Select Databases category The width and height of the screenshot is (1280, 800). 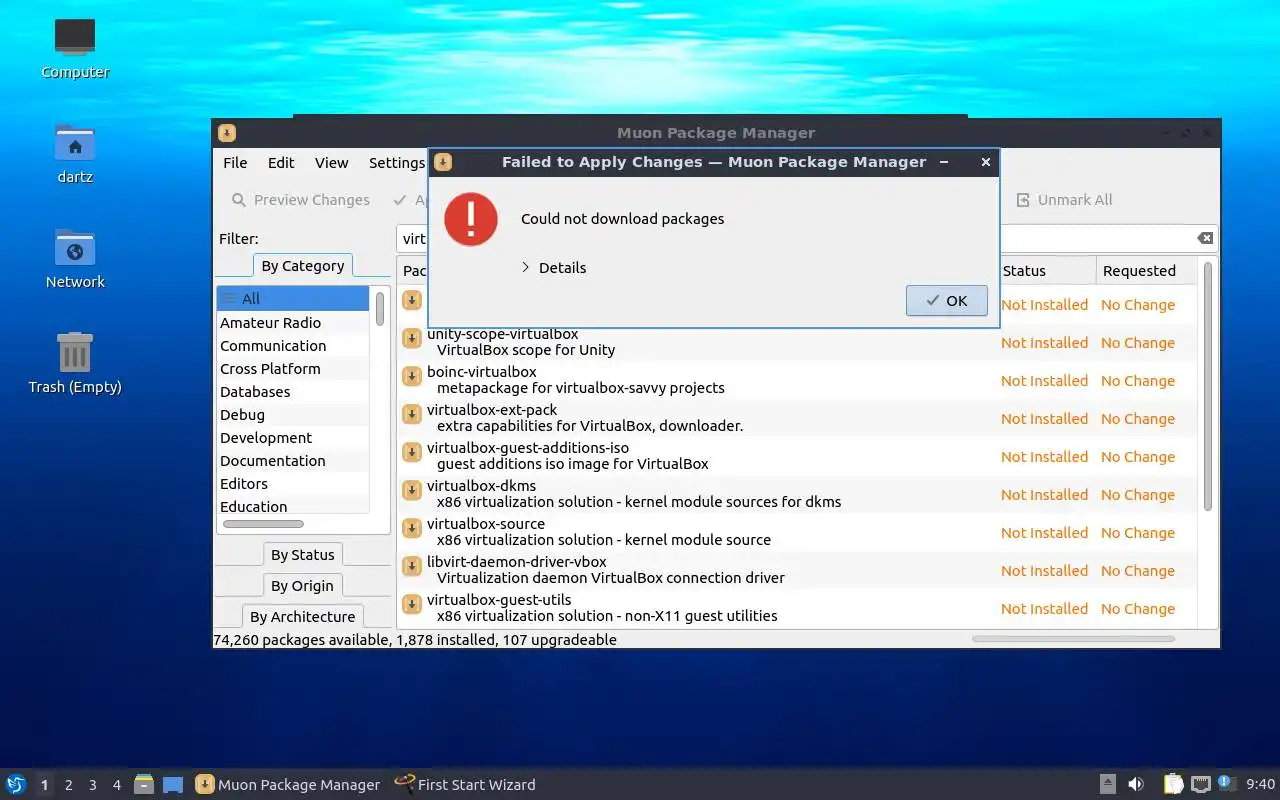pos(293,392)
